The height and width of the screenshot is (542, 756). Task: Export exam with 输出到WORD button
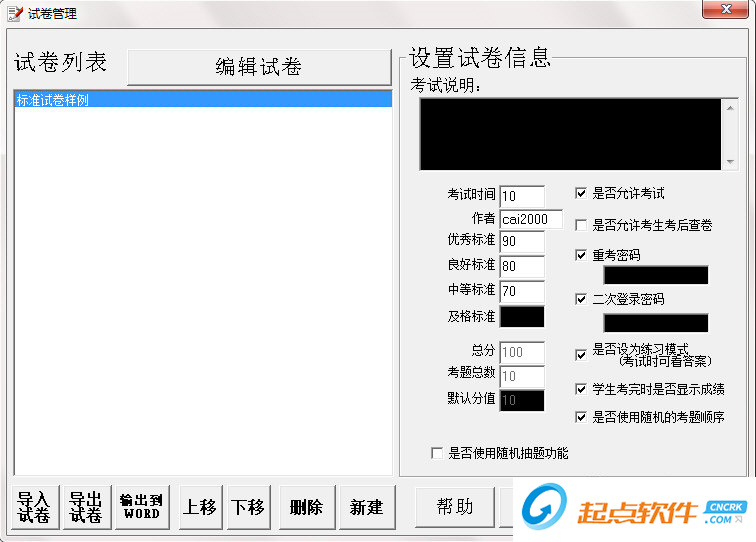click(142, 507)
